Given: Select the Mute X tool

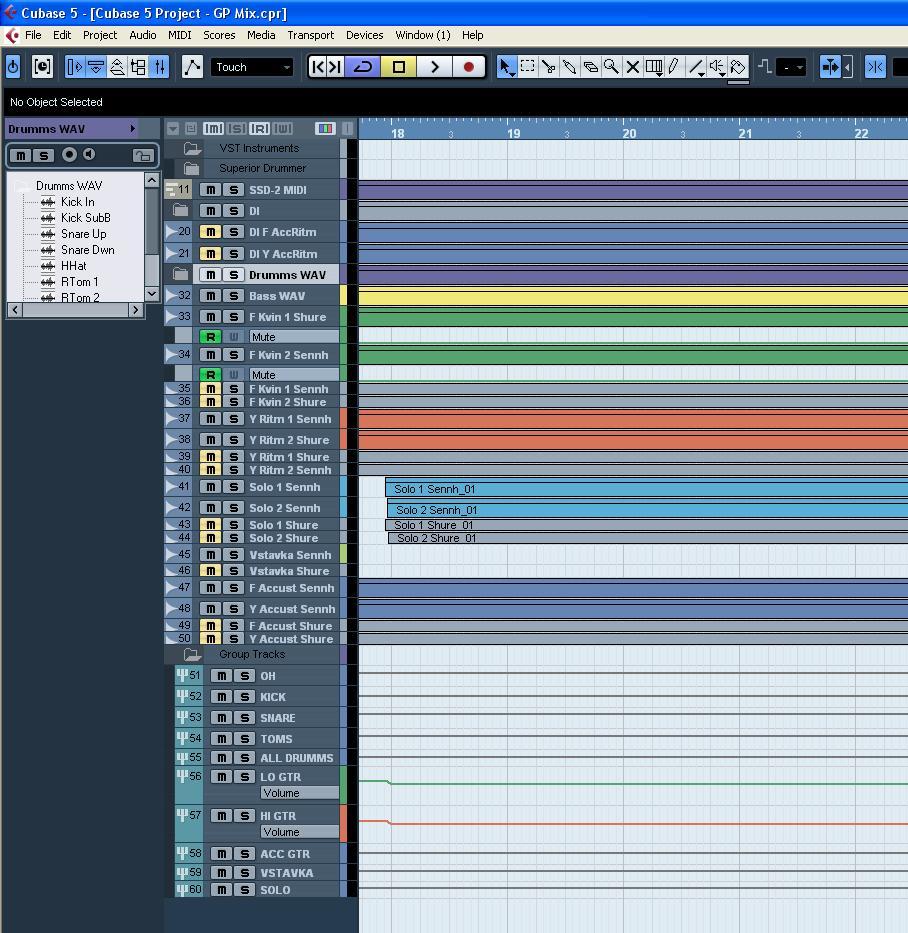Looking at the screenshot, I should (x=633, y=67).
